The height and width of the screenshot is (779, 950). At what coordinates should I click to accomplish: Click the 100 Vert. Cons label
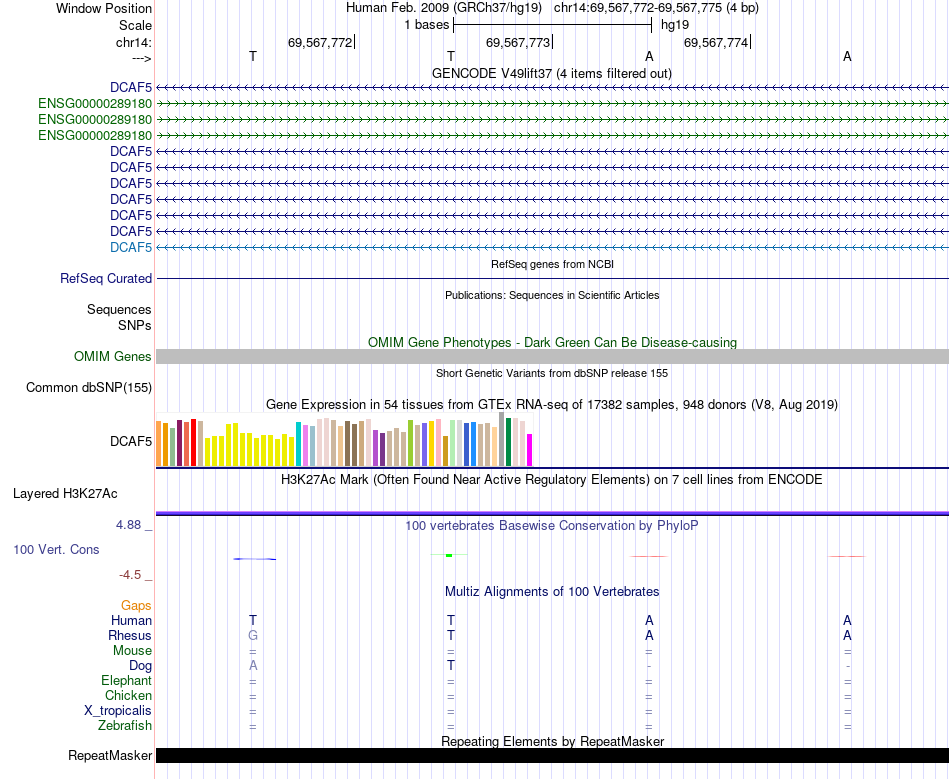click(x=56, y=549)
